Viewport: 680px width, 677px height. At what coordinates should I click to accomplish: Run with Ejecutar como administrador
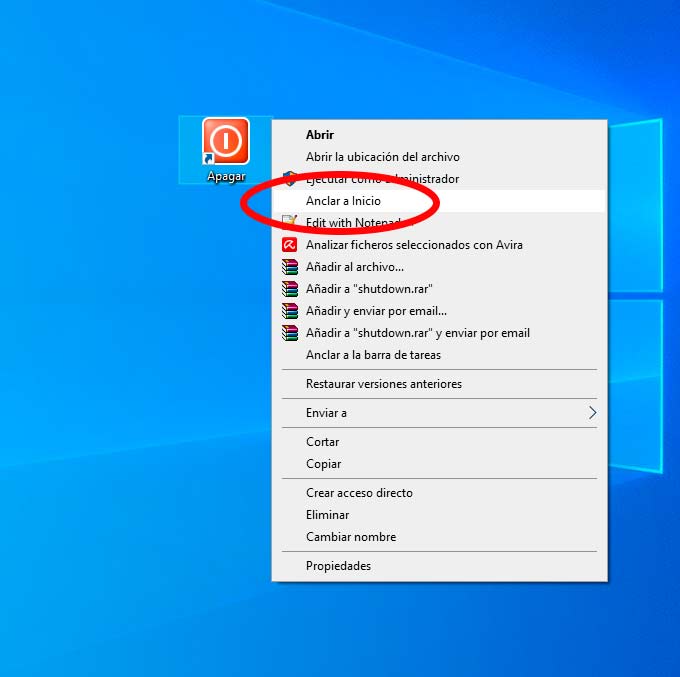click(439, 179)
